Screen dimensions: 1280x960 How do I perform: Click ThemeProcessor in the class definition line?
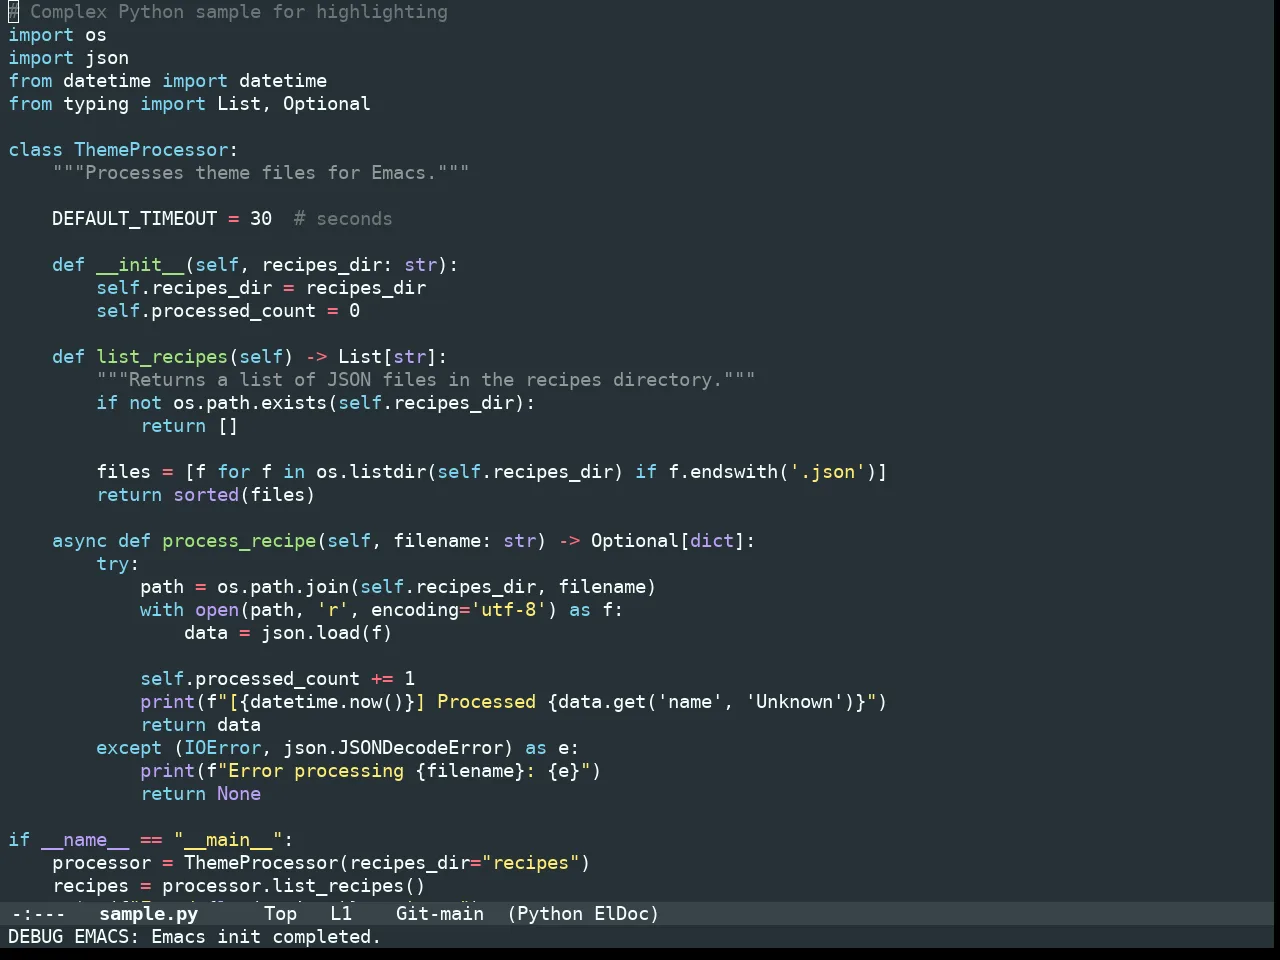coord(151,150)
